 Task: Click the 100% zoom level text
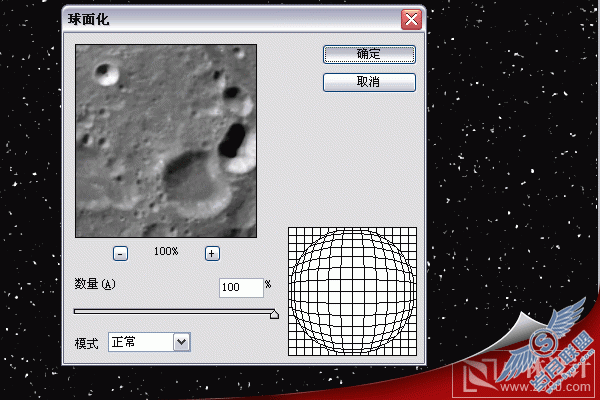166,251
